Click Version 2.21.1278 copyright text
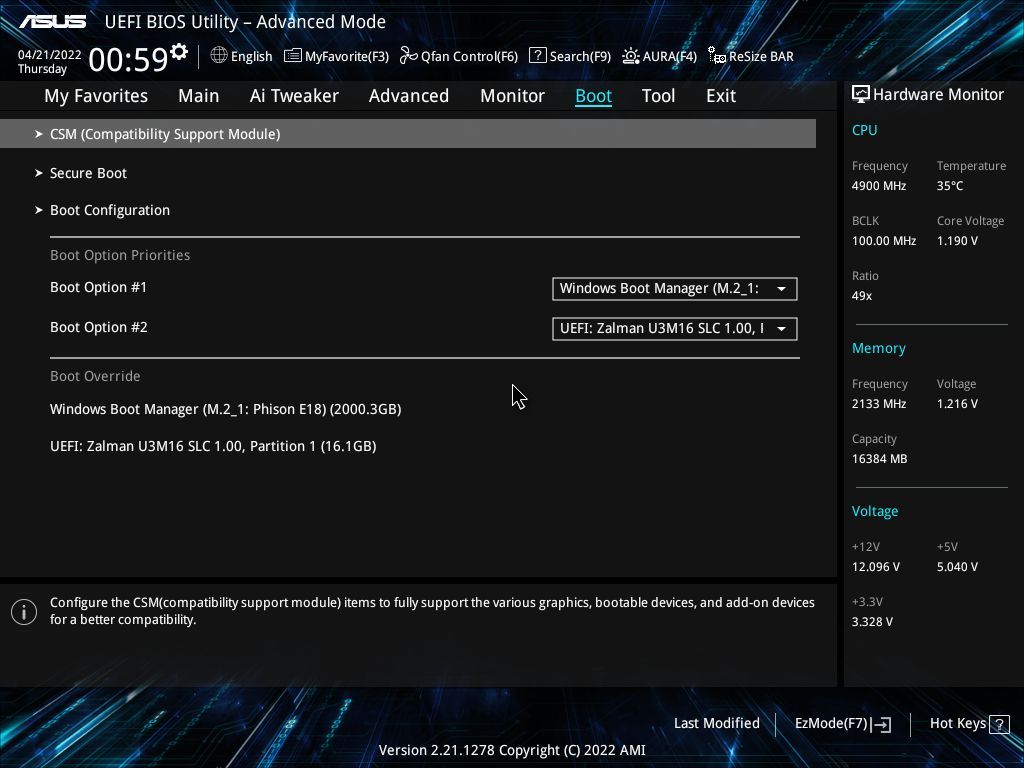This screenshot has height=768, width=1024. (512, 750)
